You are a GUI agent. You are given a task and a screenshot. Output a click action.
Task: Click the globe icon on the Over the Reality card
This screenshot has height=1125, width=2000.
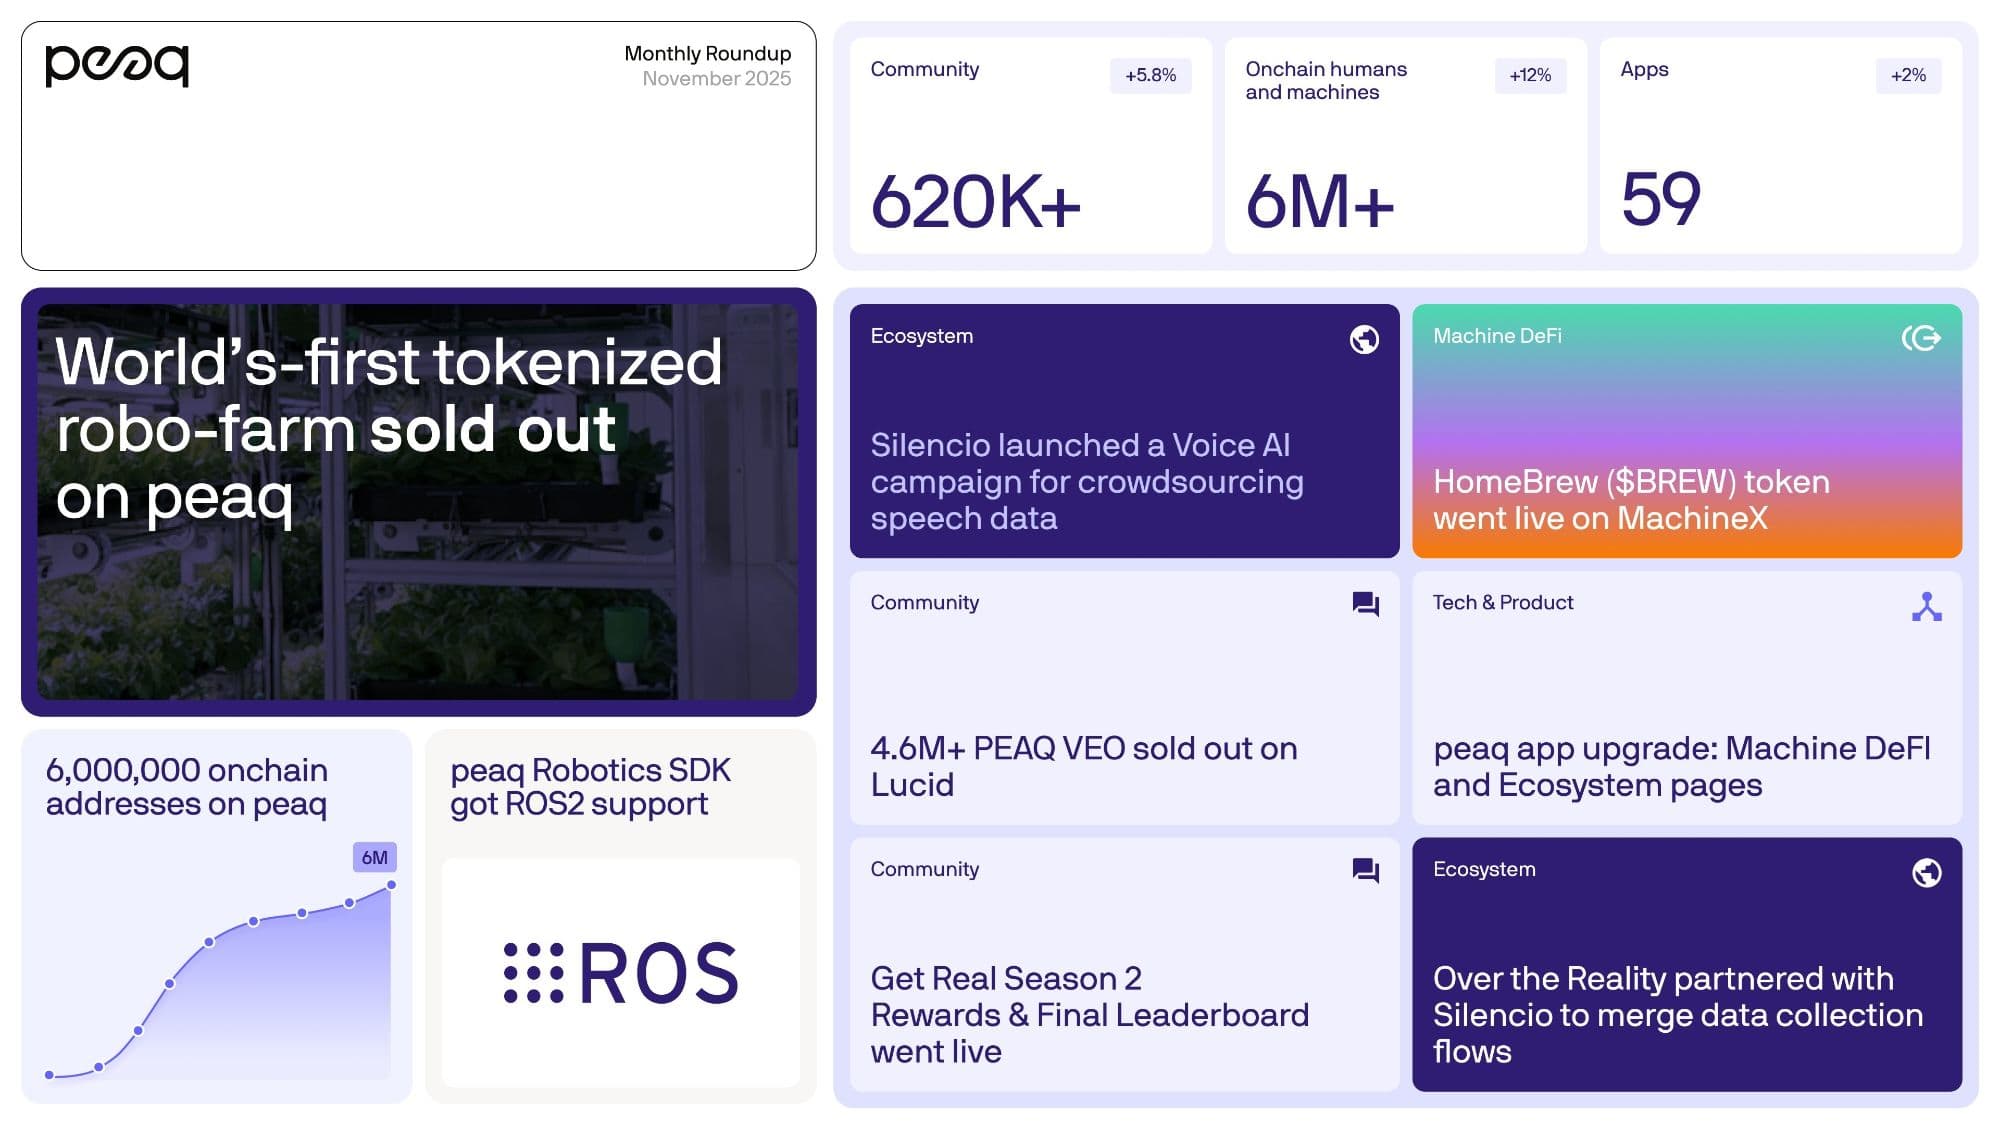pyautogui.click(x=1928, y=873)
